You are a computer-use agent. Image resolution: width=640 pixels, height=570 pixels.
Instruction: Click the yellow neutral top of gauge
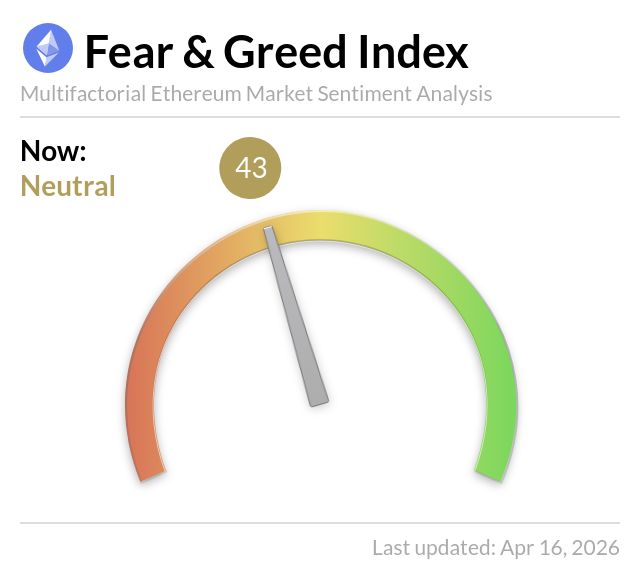[x=318, y=226]
